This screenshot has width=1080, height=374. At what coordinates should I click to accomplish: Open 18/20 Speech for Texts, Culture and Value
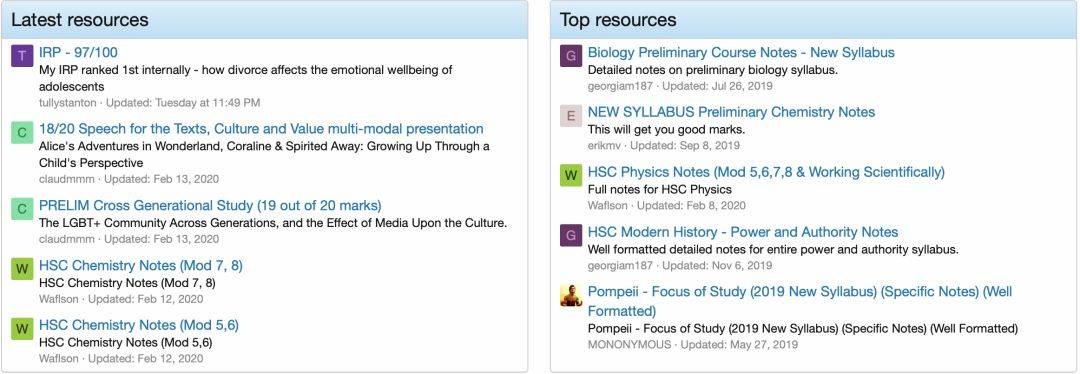[261, 129]
